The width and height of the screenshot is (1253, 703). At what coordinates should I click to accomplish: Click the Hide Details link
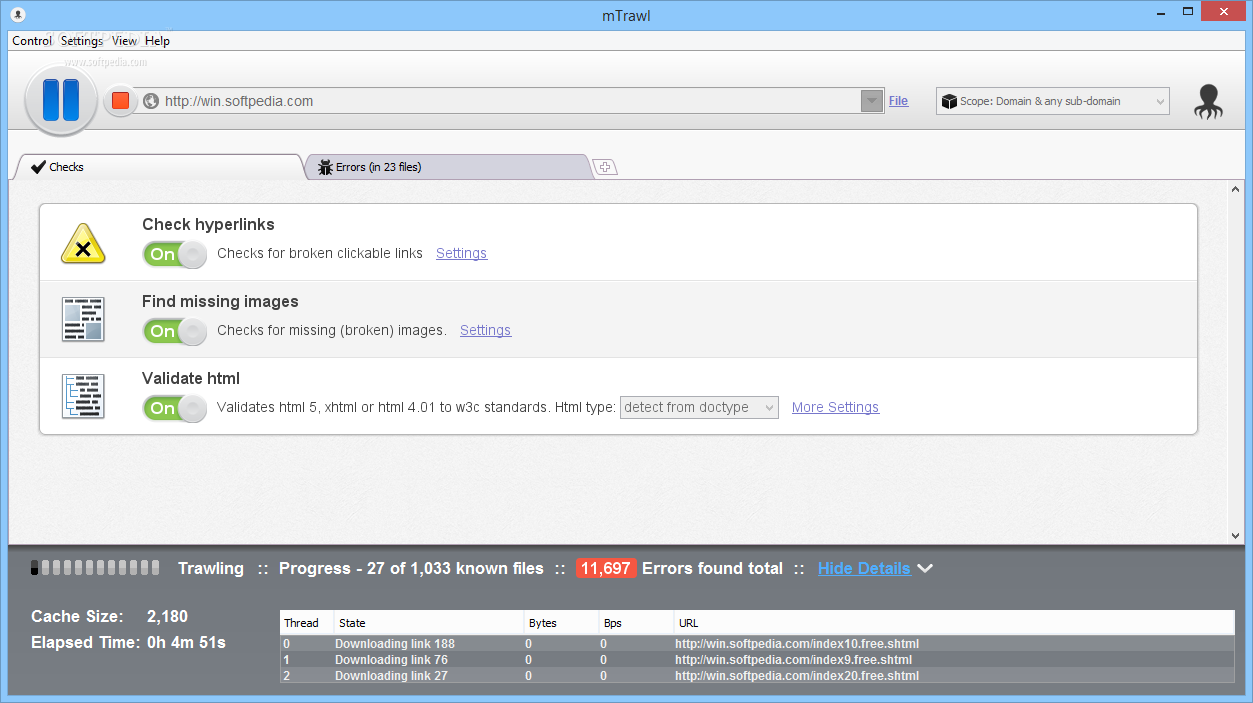[x=864, y=568]
